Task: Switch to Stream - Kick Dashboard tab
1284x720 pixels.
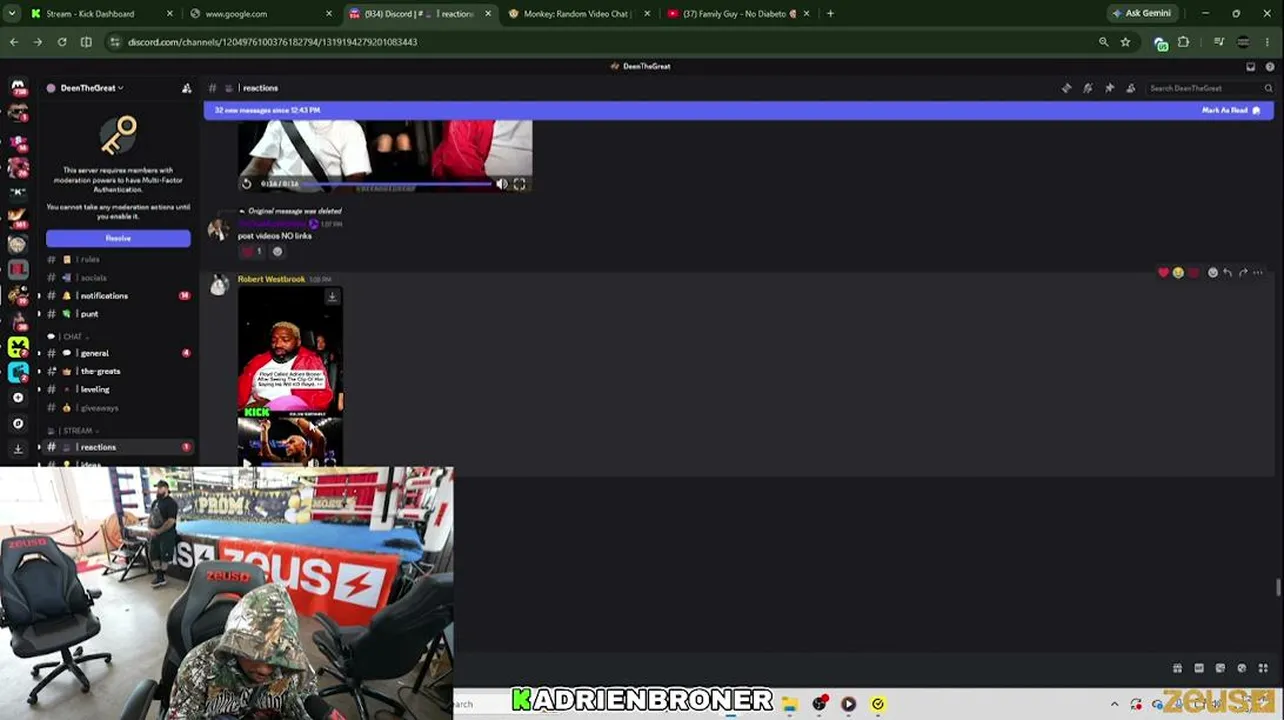Action: click(x=102, y=14)
